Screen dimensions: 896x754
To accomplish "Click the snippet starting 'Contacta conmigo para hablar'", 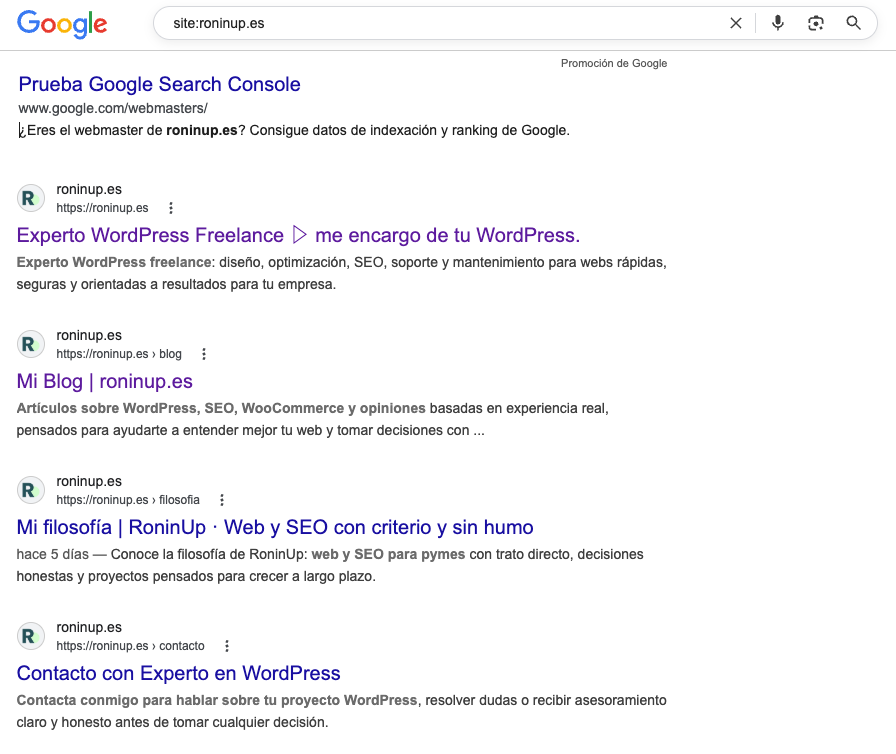I will [x=341, y=711].
